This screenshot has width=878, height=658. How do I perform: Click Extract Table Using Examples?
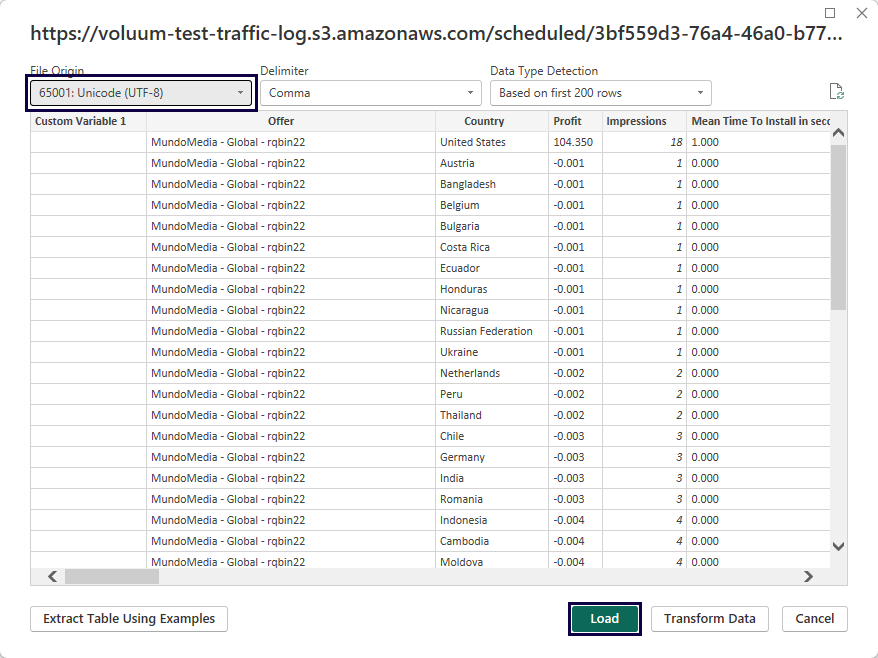pos(129,619)
